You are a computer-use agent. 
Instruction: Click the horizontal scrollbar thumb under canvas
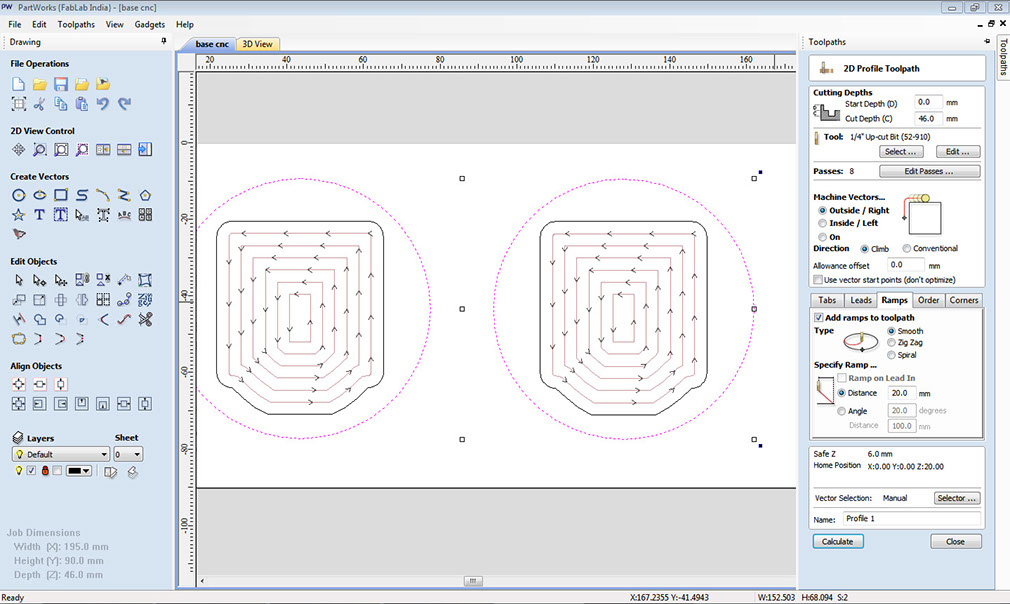472,581
